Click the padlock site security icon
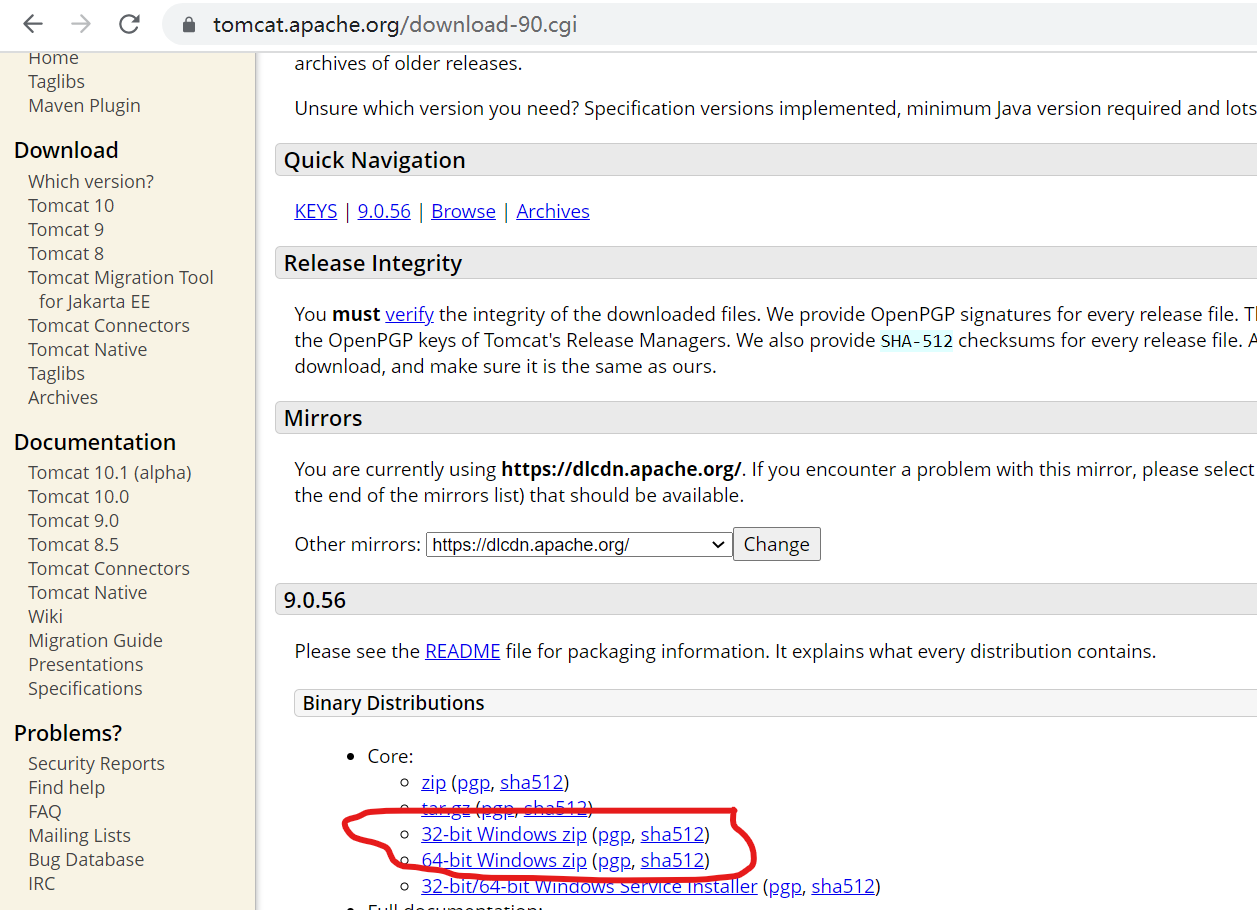Viewport: 1257px width, 910px height. click(188, 25)
